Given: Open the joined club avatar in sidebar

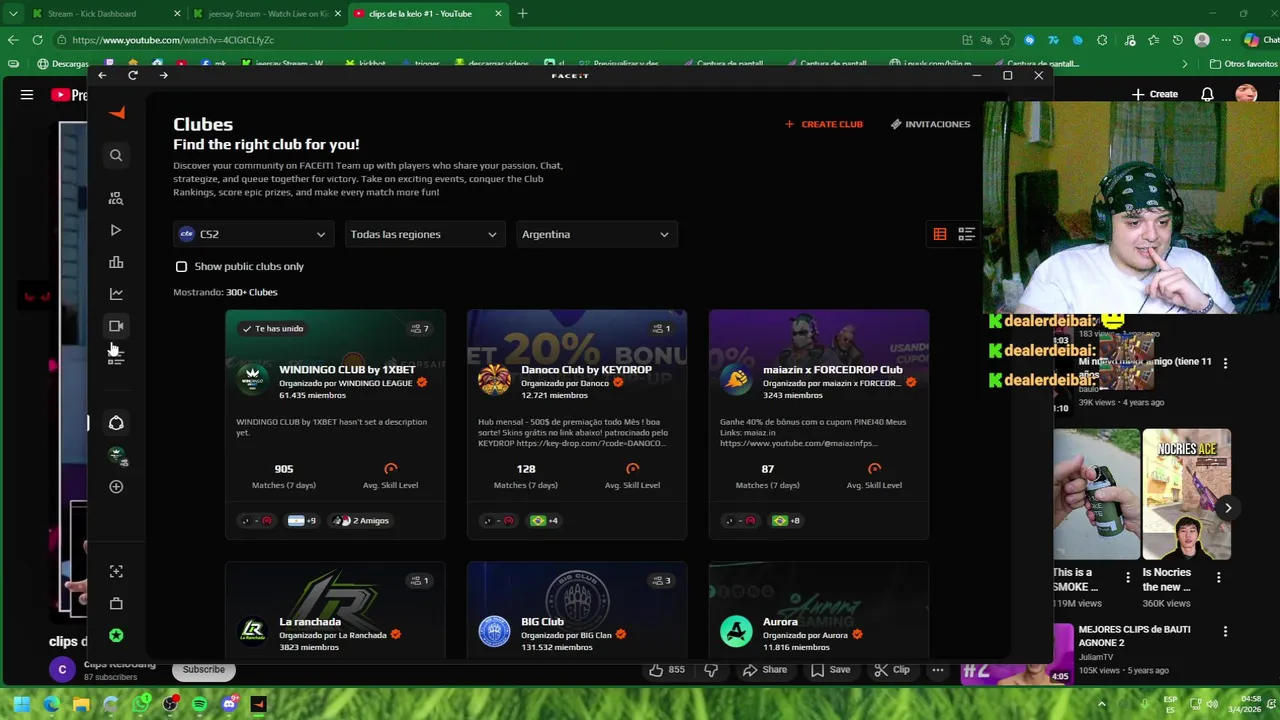Looking at the screenshot, I should pyautogui.click(x=116, y=456).
